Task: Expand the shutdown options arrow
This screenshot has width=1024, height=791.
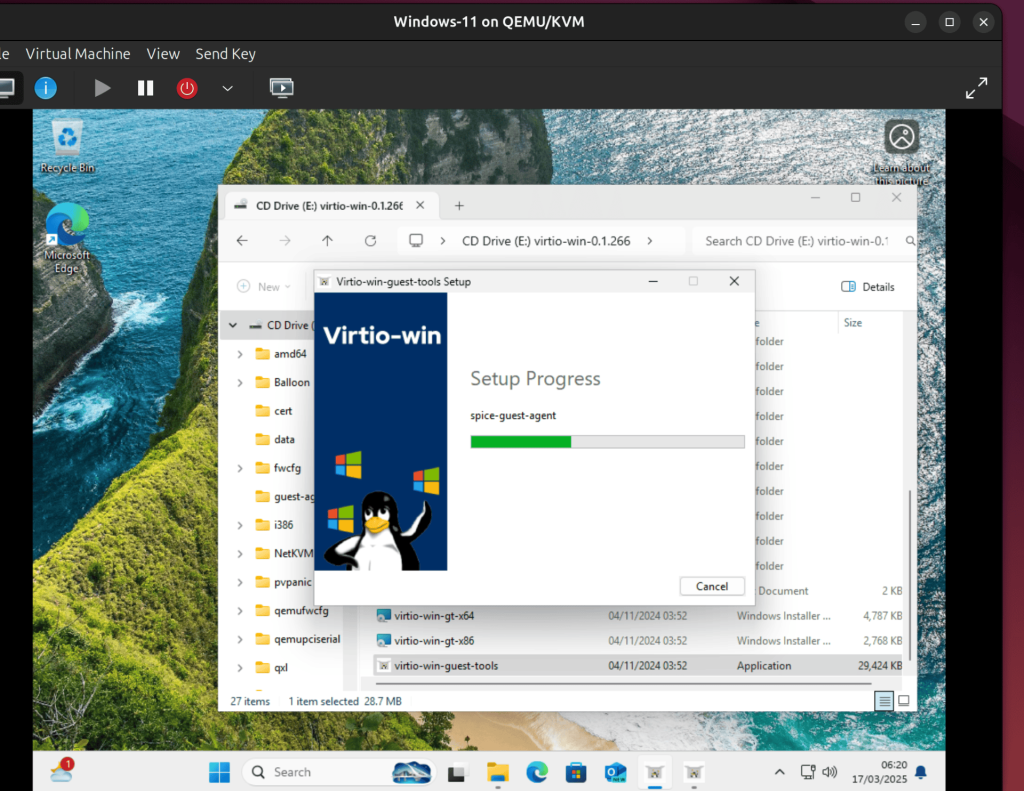Action: pos(227,88)
